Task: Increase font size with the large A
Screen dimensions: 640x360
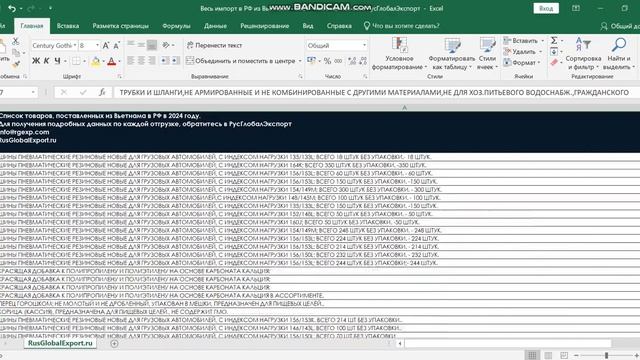Action: coord(106,45)
